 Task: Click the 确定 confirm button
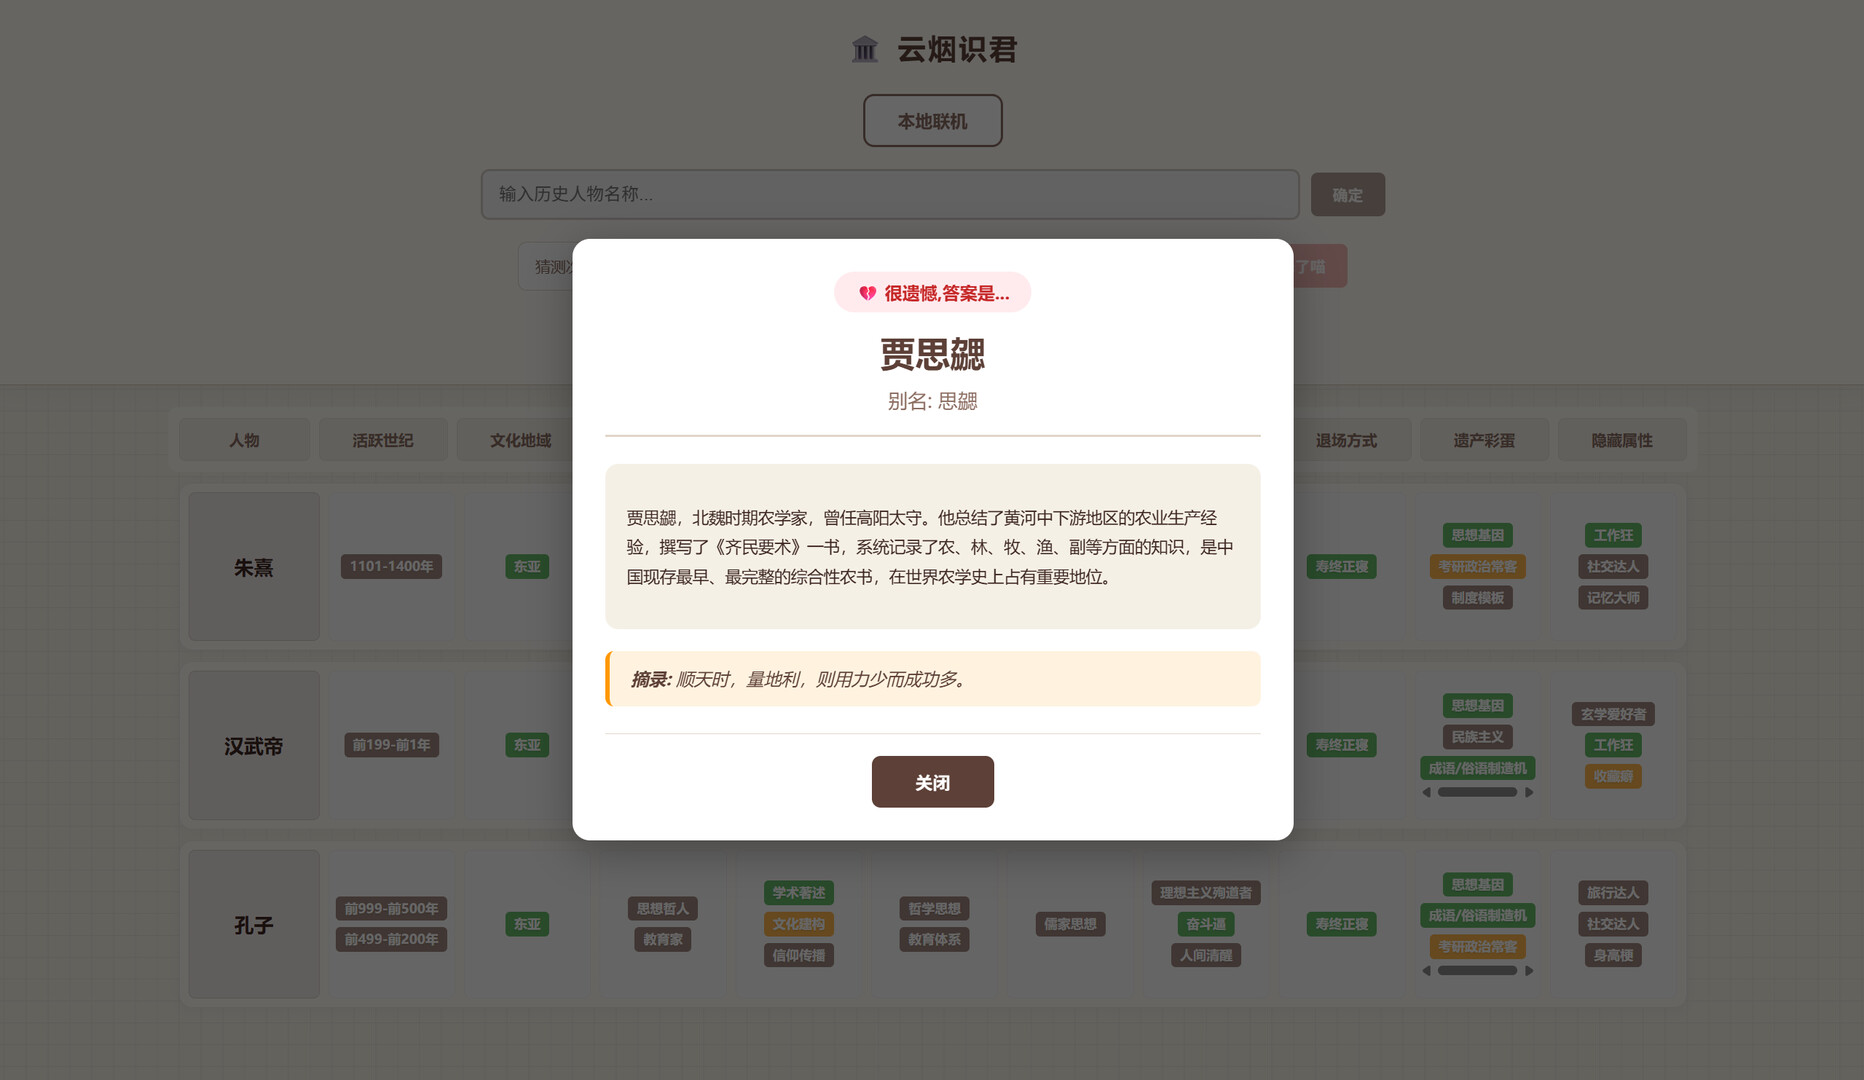point(1347,195)
